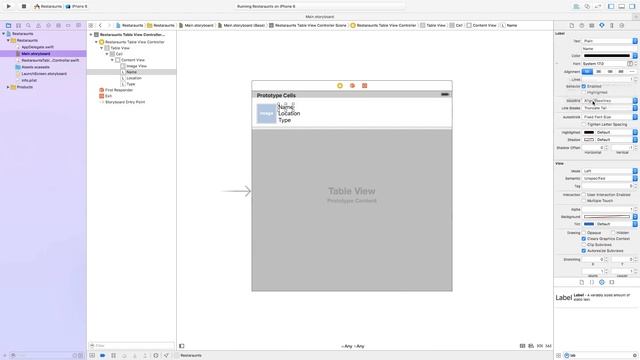Open the Background color swatch
Screen dimensions: 640x360
click(607, 217)
